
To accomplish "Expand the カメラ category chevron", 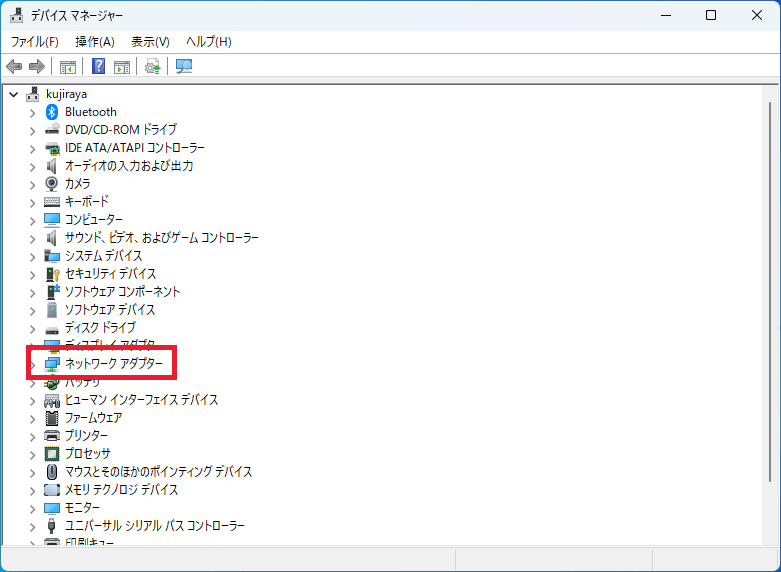I will [x=33, y=185].
